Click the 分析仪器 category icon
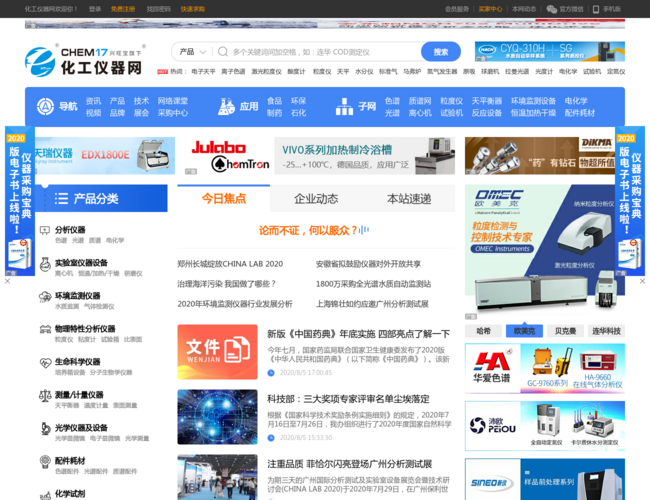The width and height of the screenshot is (650, 500). tap(45, 230)
